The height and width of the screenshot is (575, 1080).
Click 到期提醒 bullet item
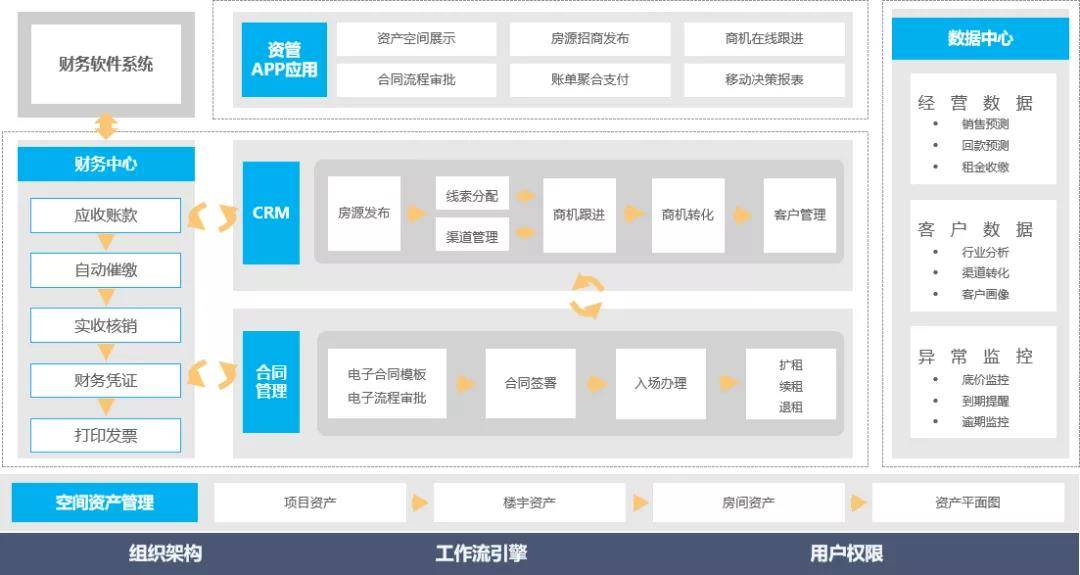point(985,401)
